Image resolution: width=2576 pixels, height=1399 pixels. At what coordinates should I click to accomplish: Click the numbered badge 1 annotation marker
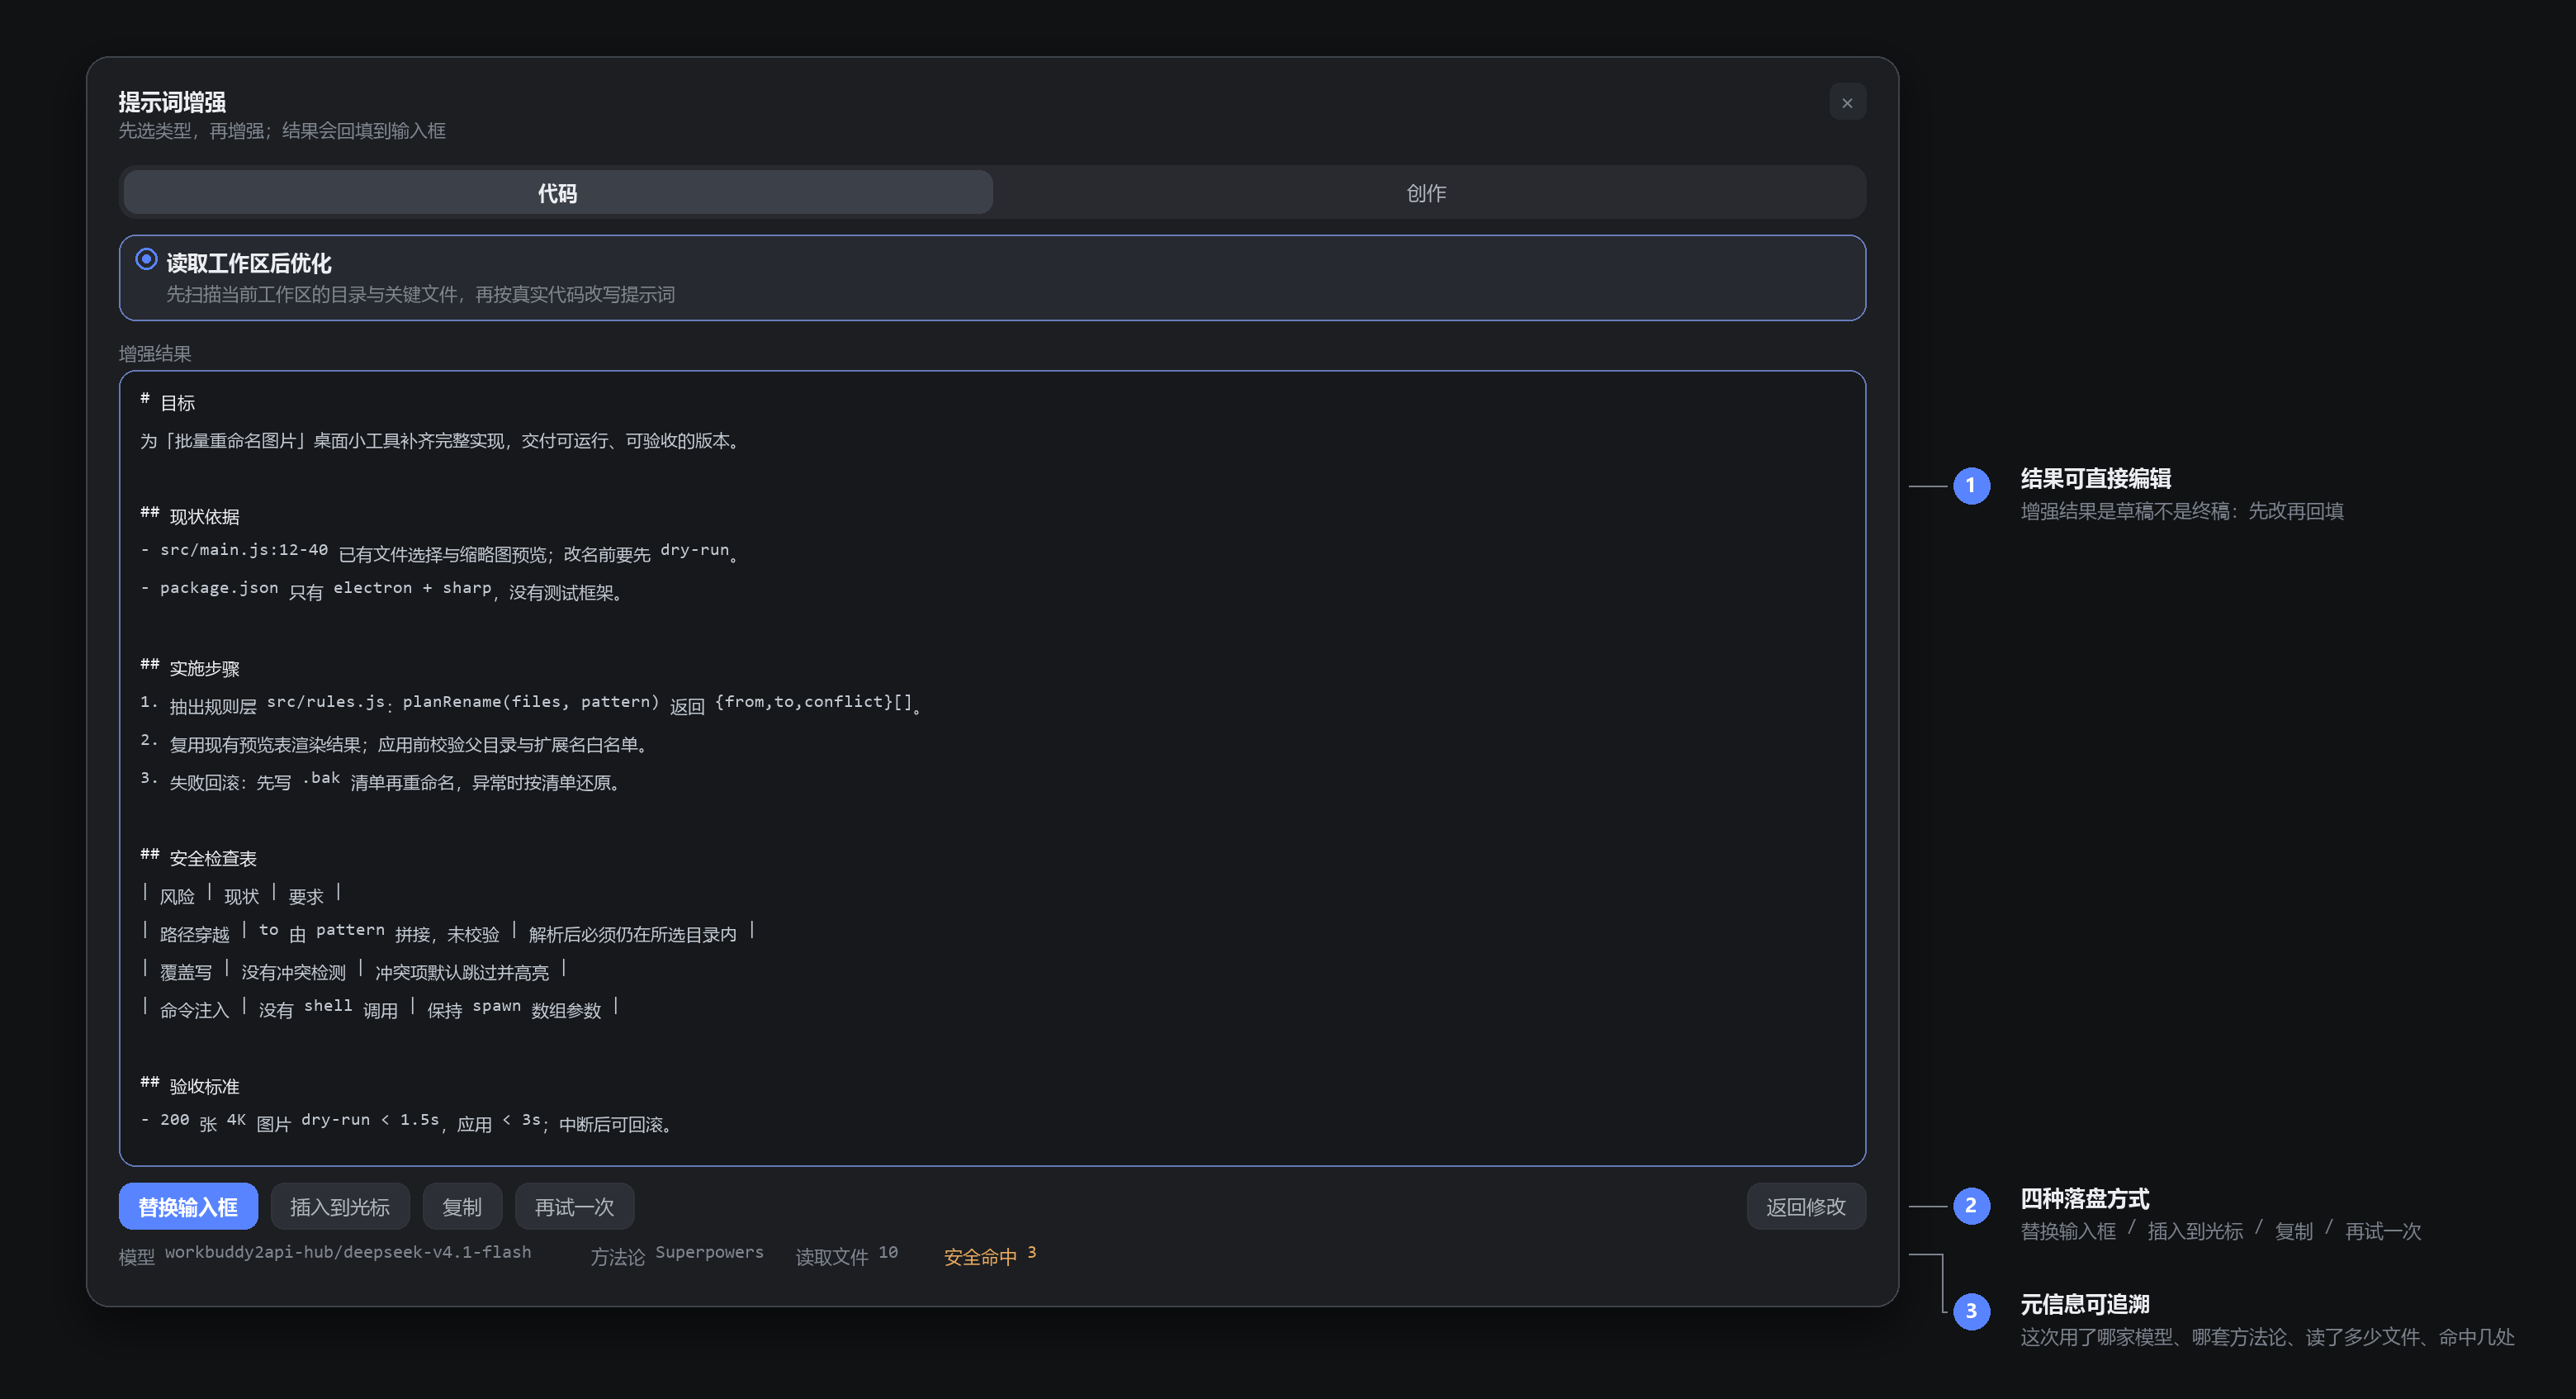[1971, 486]
